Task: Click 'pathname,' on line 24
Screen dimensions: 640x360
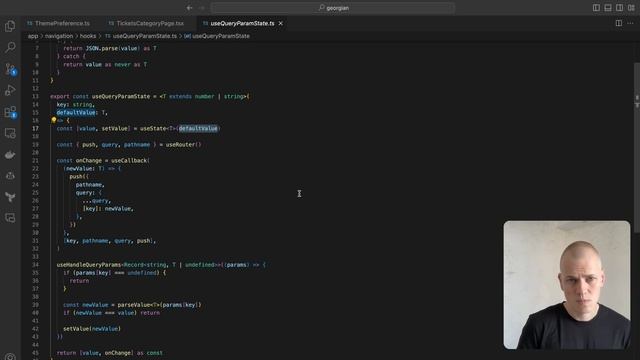Action: point(90,184)
